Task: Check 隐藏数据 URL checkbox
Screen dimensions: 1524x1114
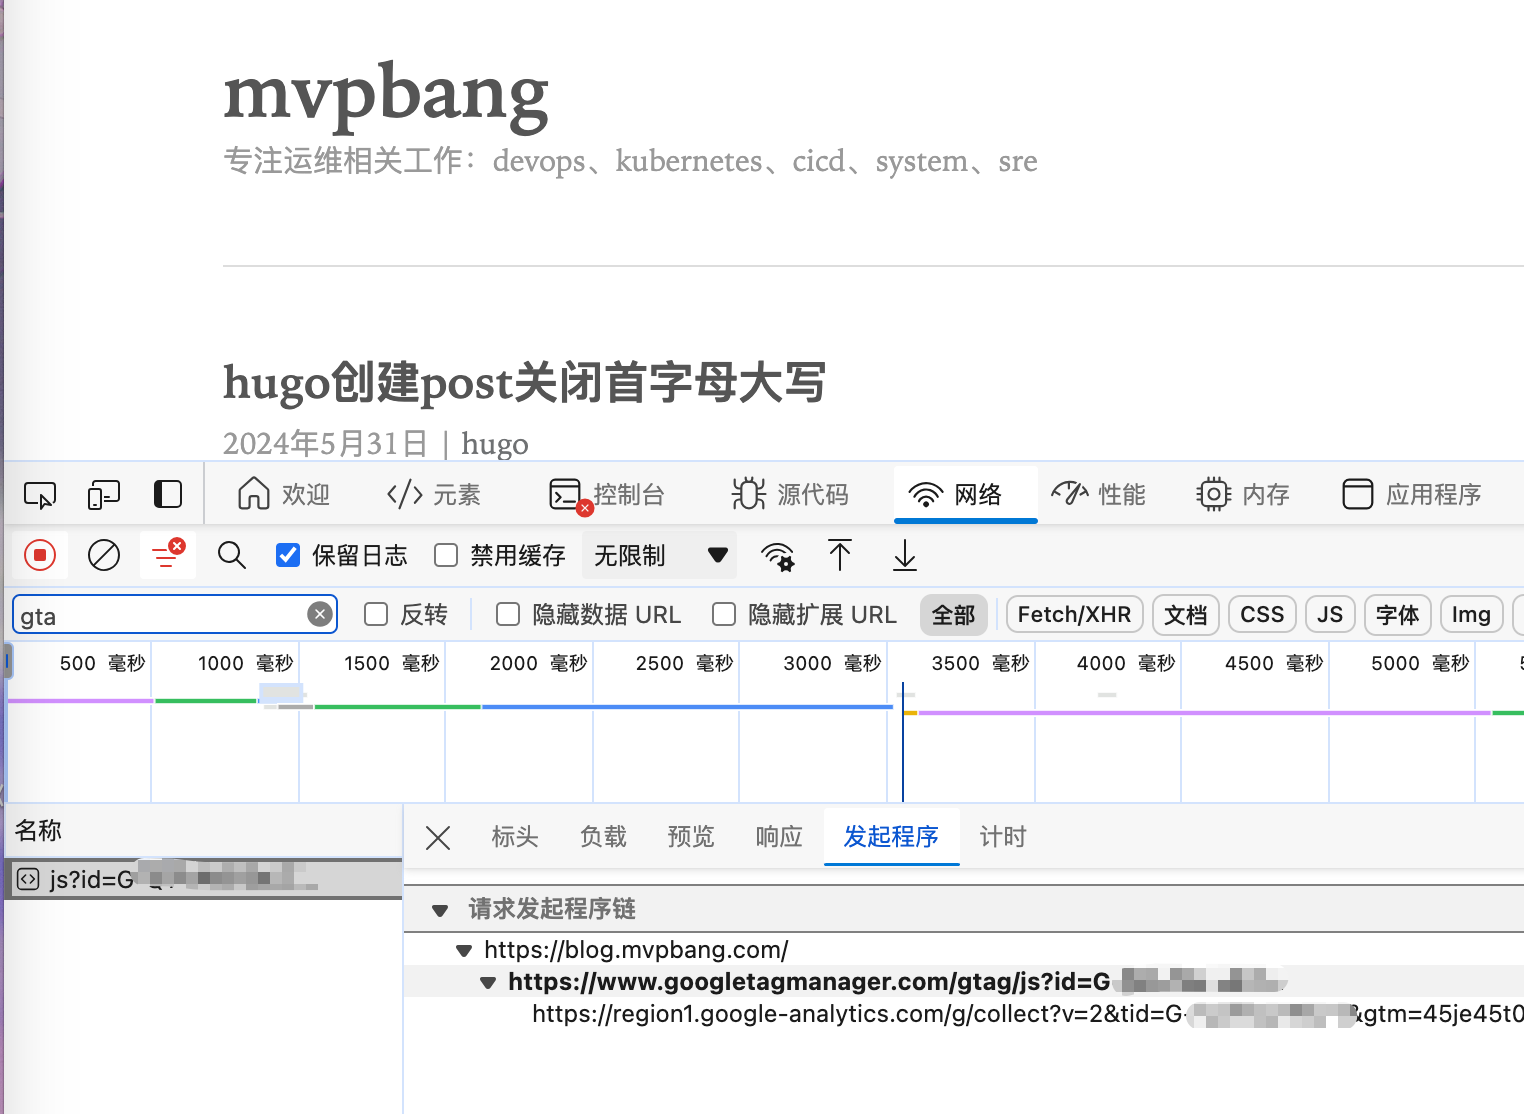Action: click(508, 614)
